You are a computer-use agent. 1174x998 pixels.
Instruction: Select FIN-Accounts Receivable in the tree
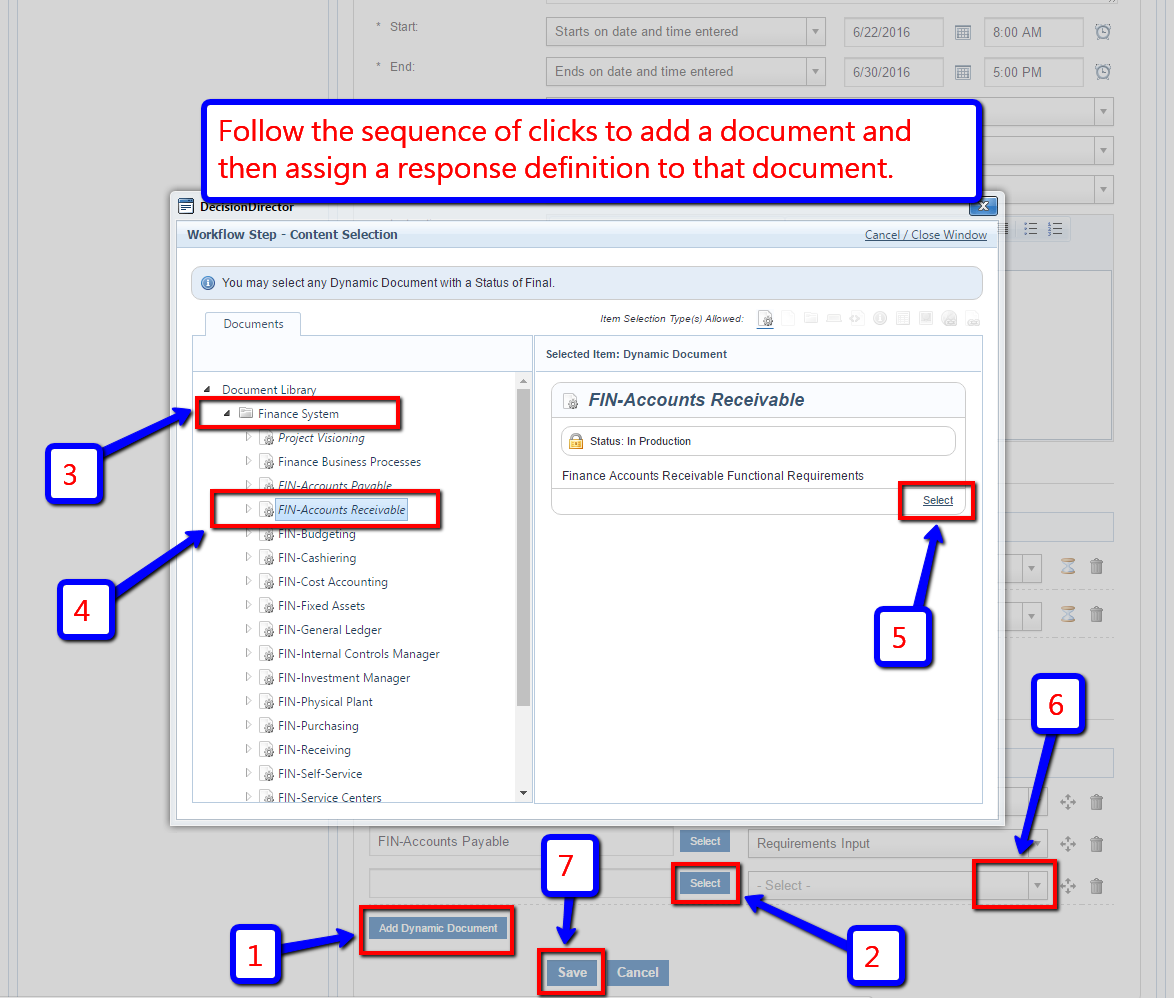pyautogui.click(x=341, y=510)
